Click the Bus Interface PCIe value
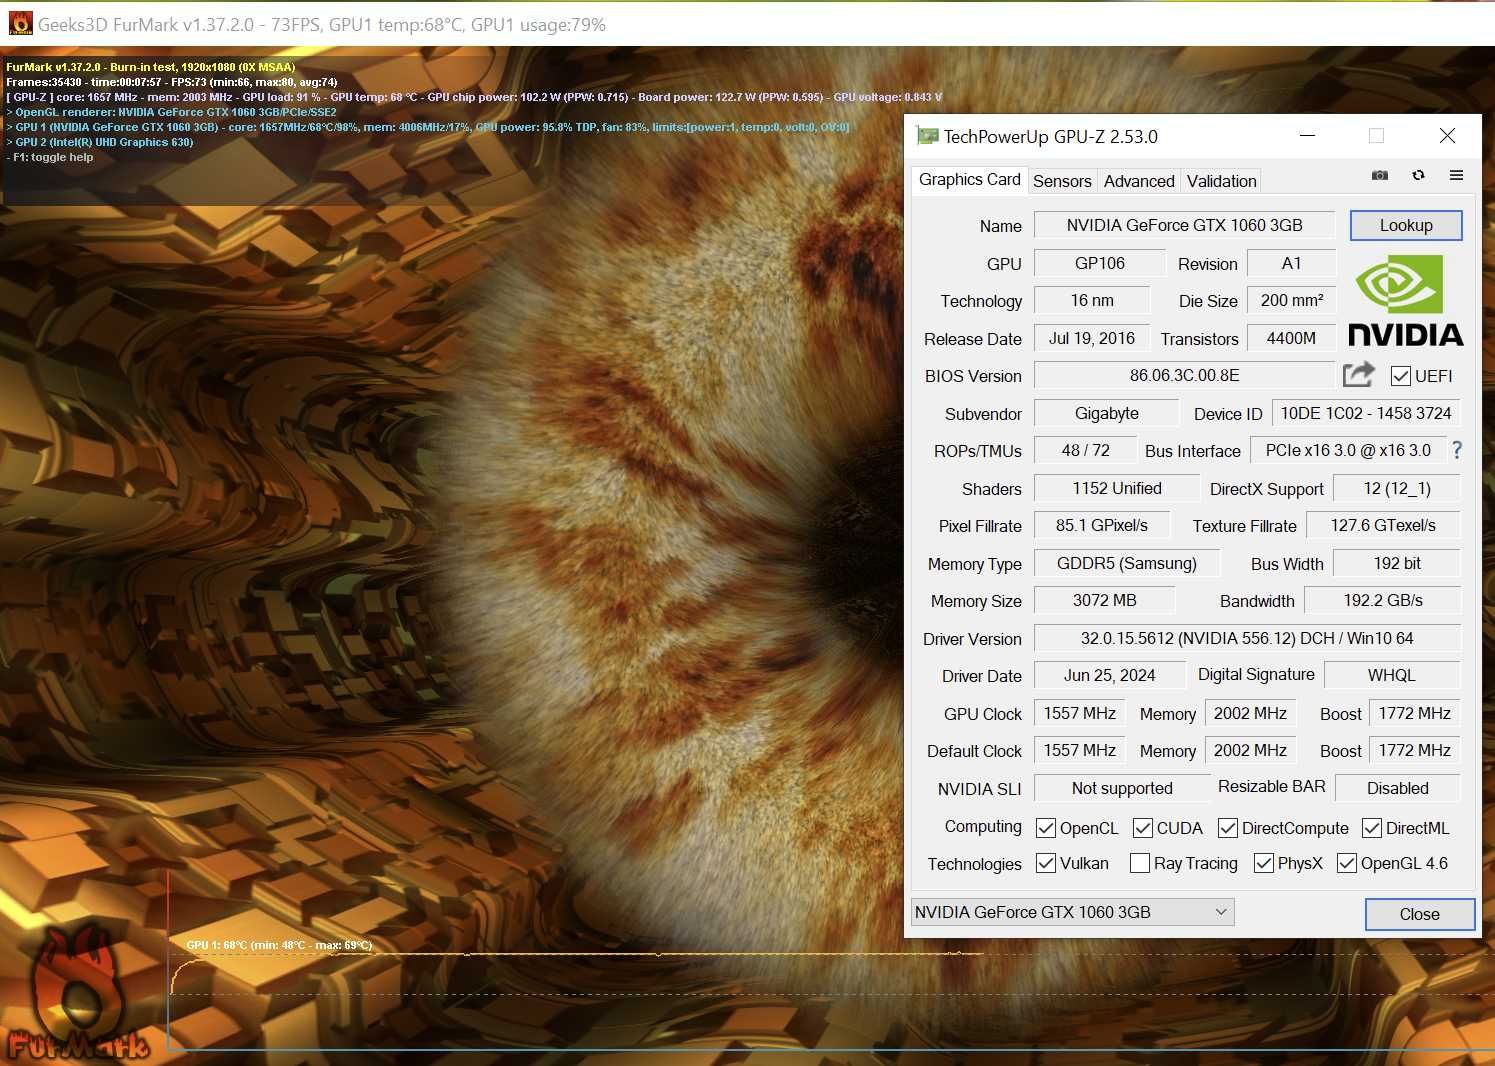 pos(1348,450)
